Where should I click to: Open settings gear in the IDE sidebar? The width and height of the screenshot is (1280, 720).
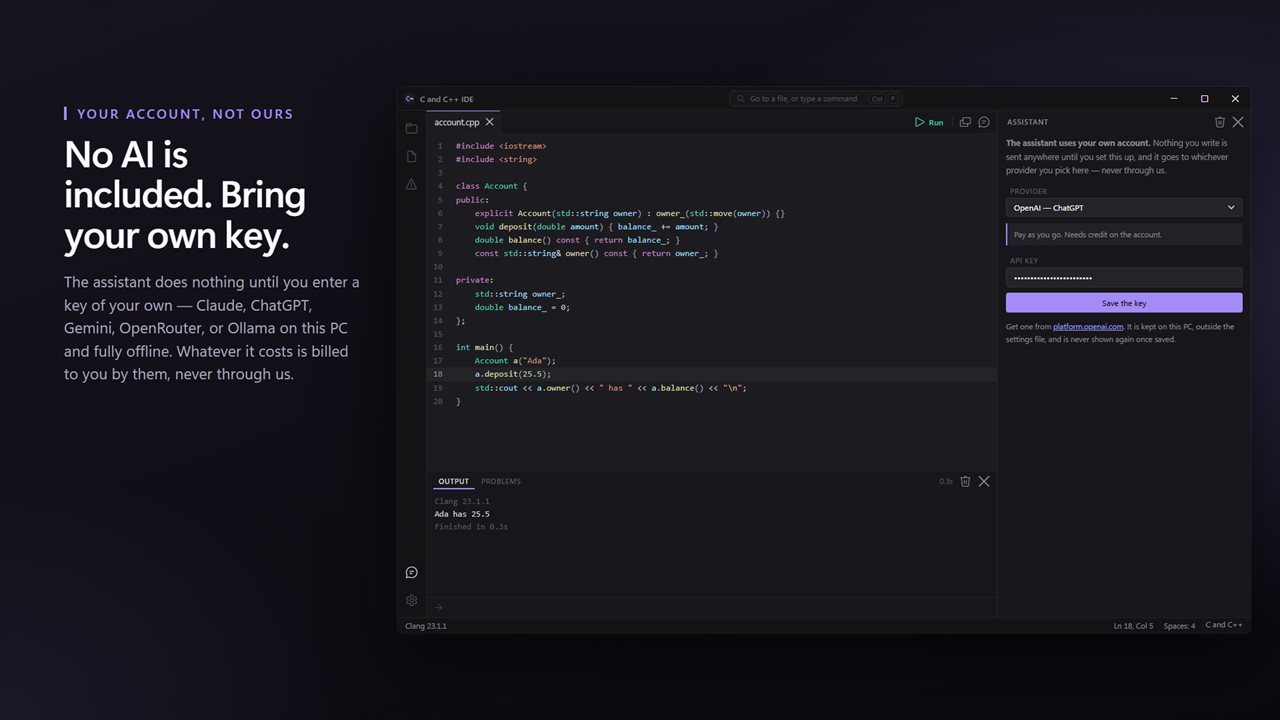tap(411, 600)
